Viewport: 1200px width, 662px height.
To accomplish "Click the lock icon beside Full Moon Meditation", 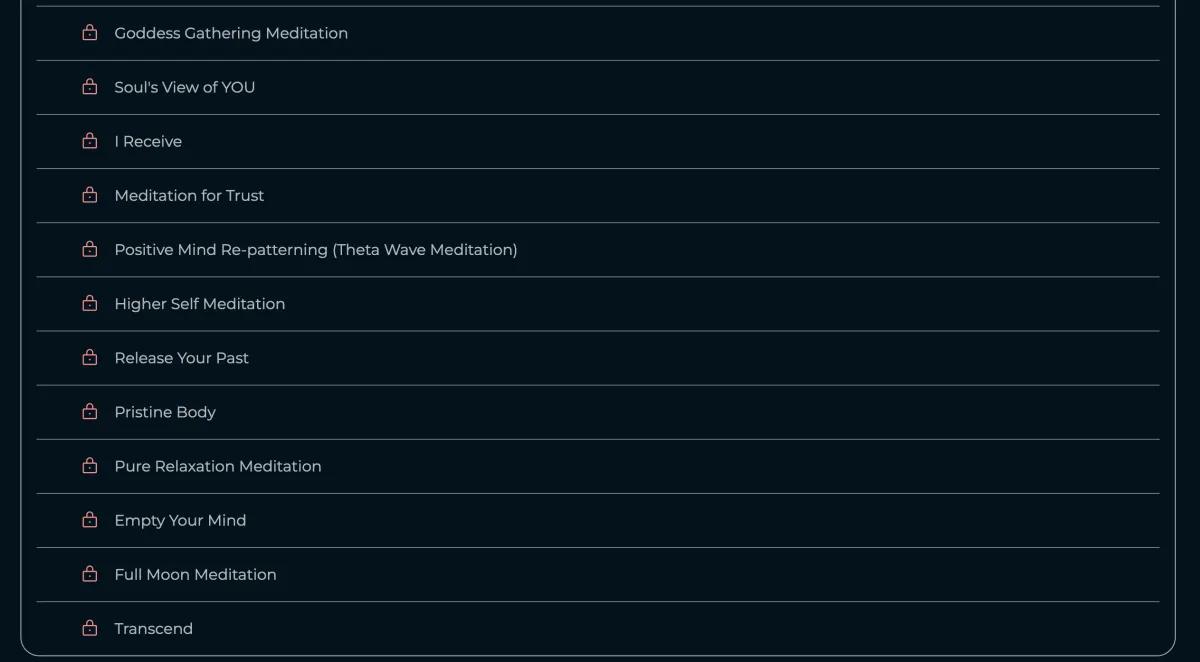I will [x=90, y=573].
